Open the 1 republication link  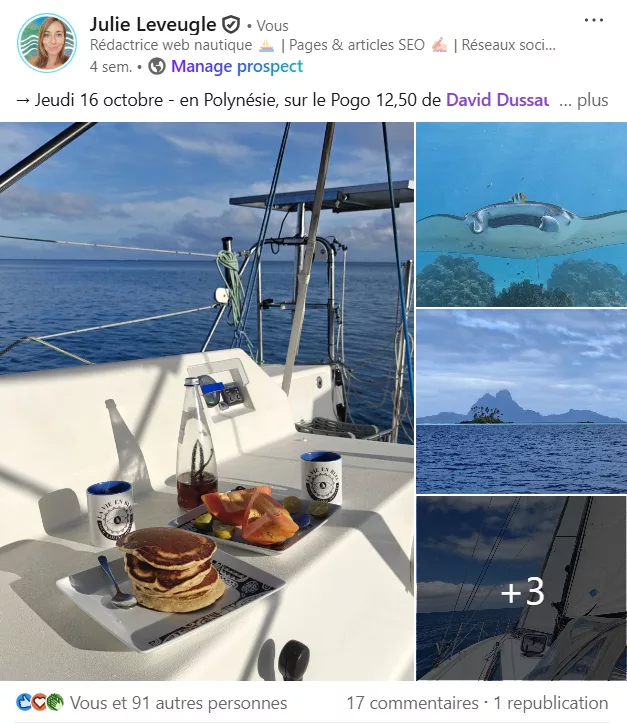pos(551,703)
